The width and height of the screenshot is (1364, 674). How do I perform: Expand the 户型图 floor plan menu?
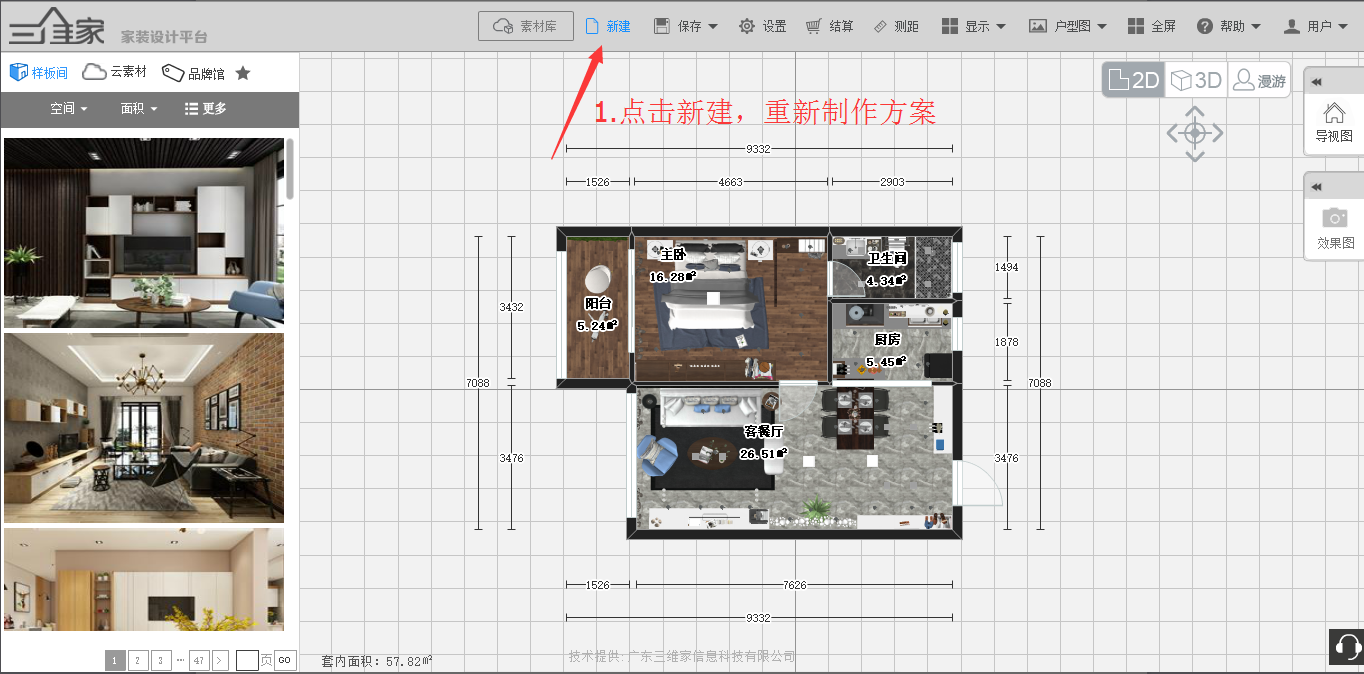point(1068,26)
